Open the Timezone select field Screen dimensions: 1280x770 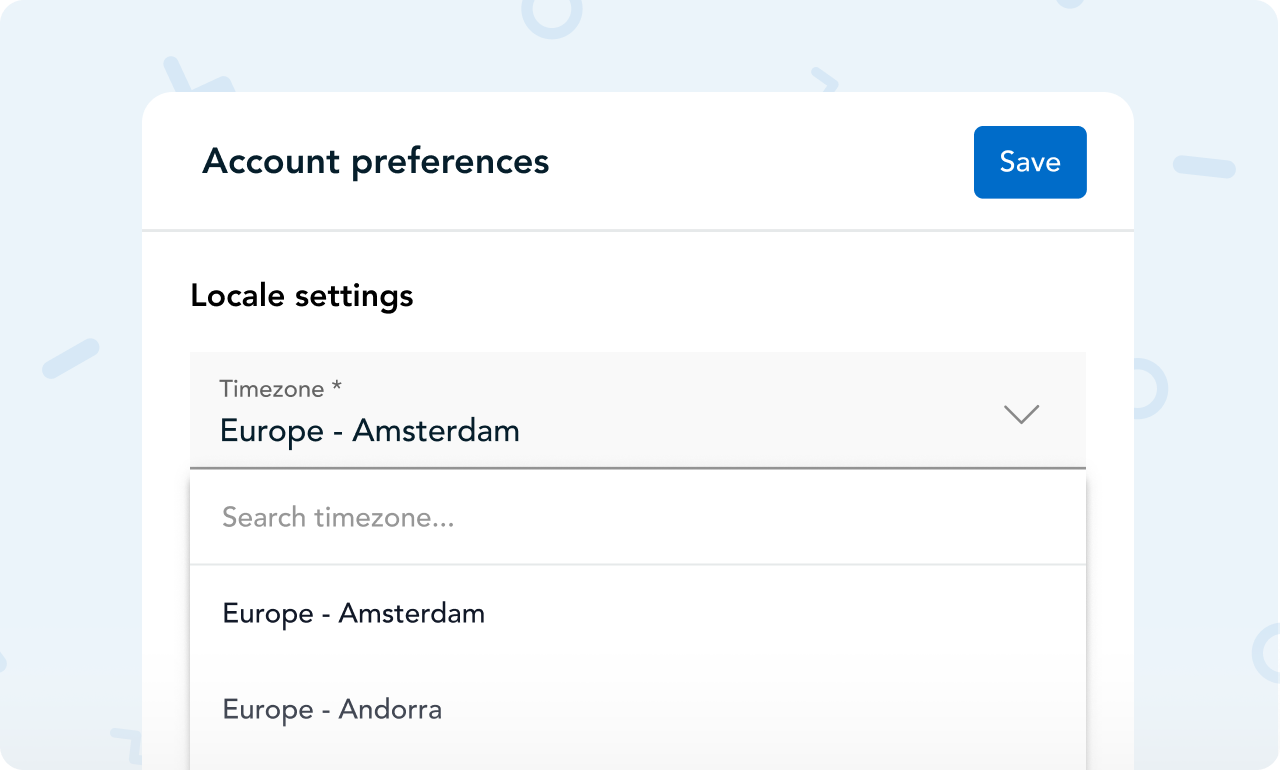pos(638,410)
